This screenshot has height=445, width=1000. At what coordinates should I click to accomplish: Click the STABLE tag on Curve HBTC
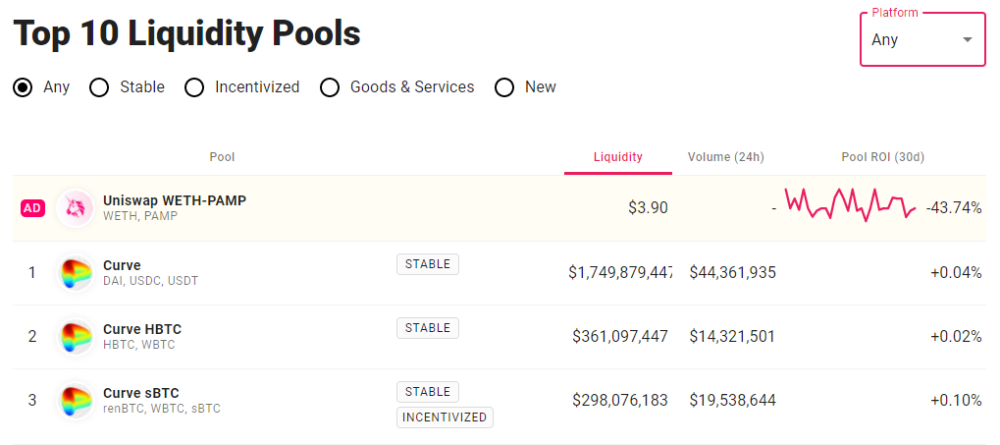428,328
